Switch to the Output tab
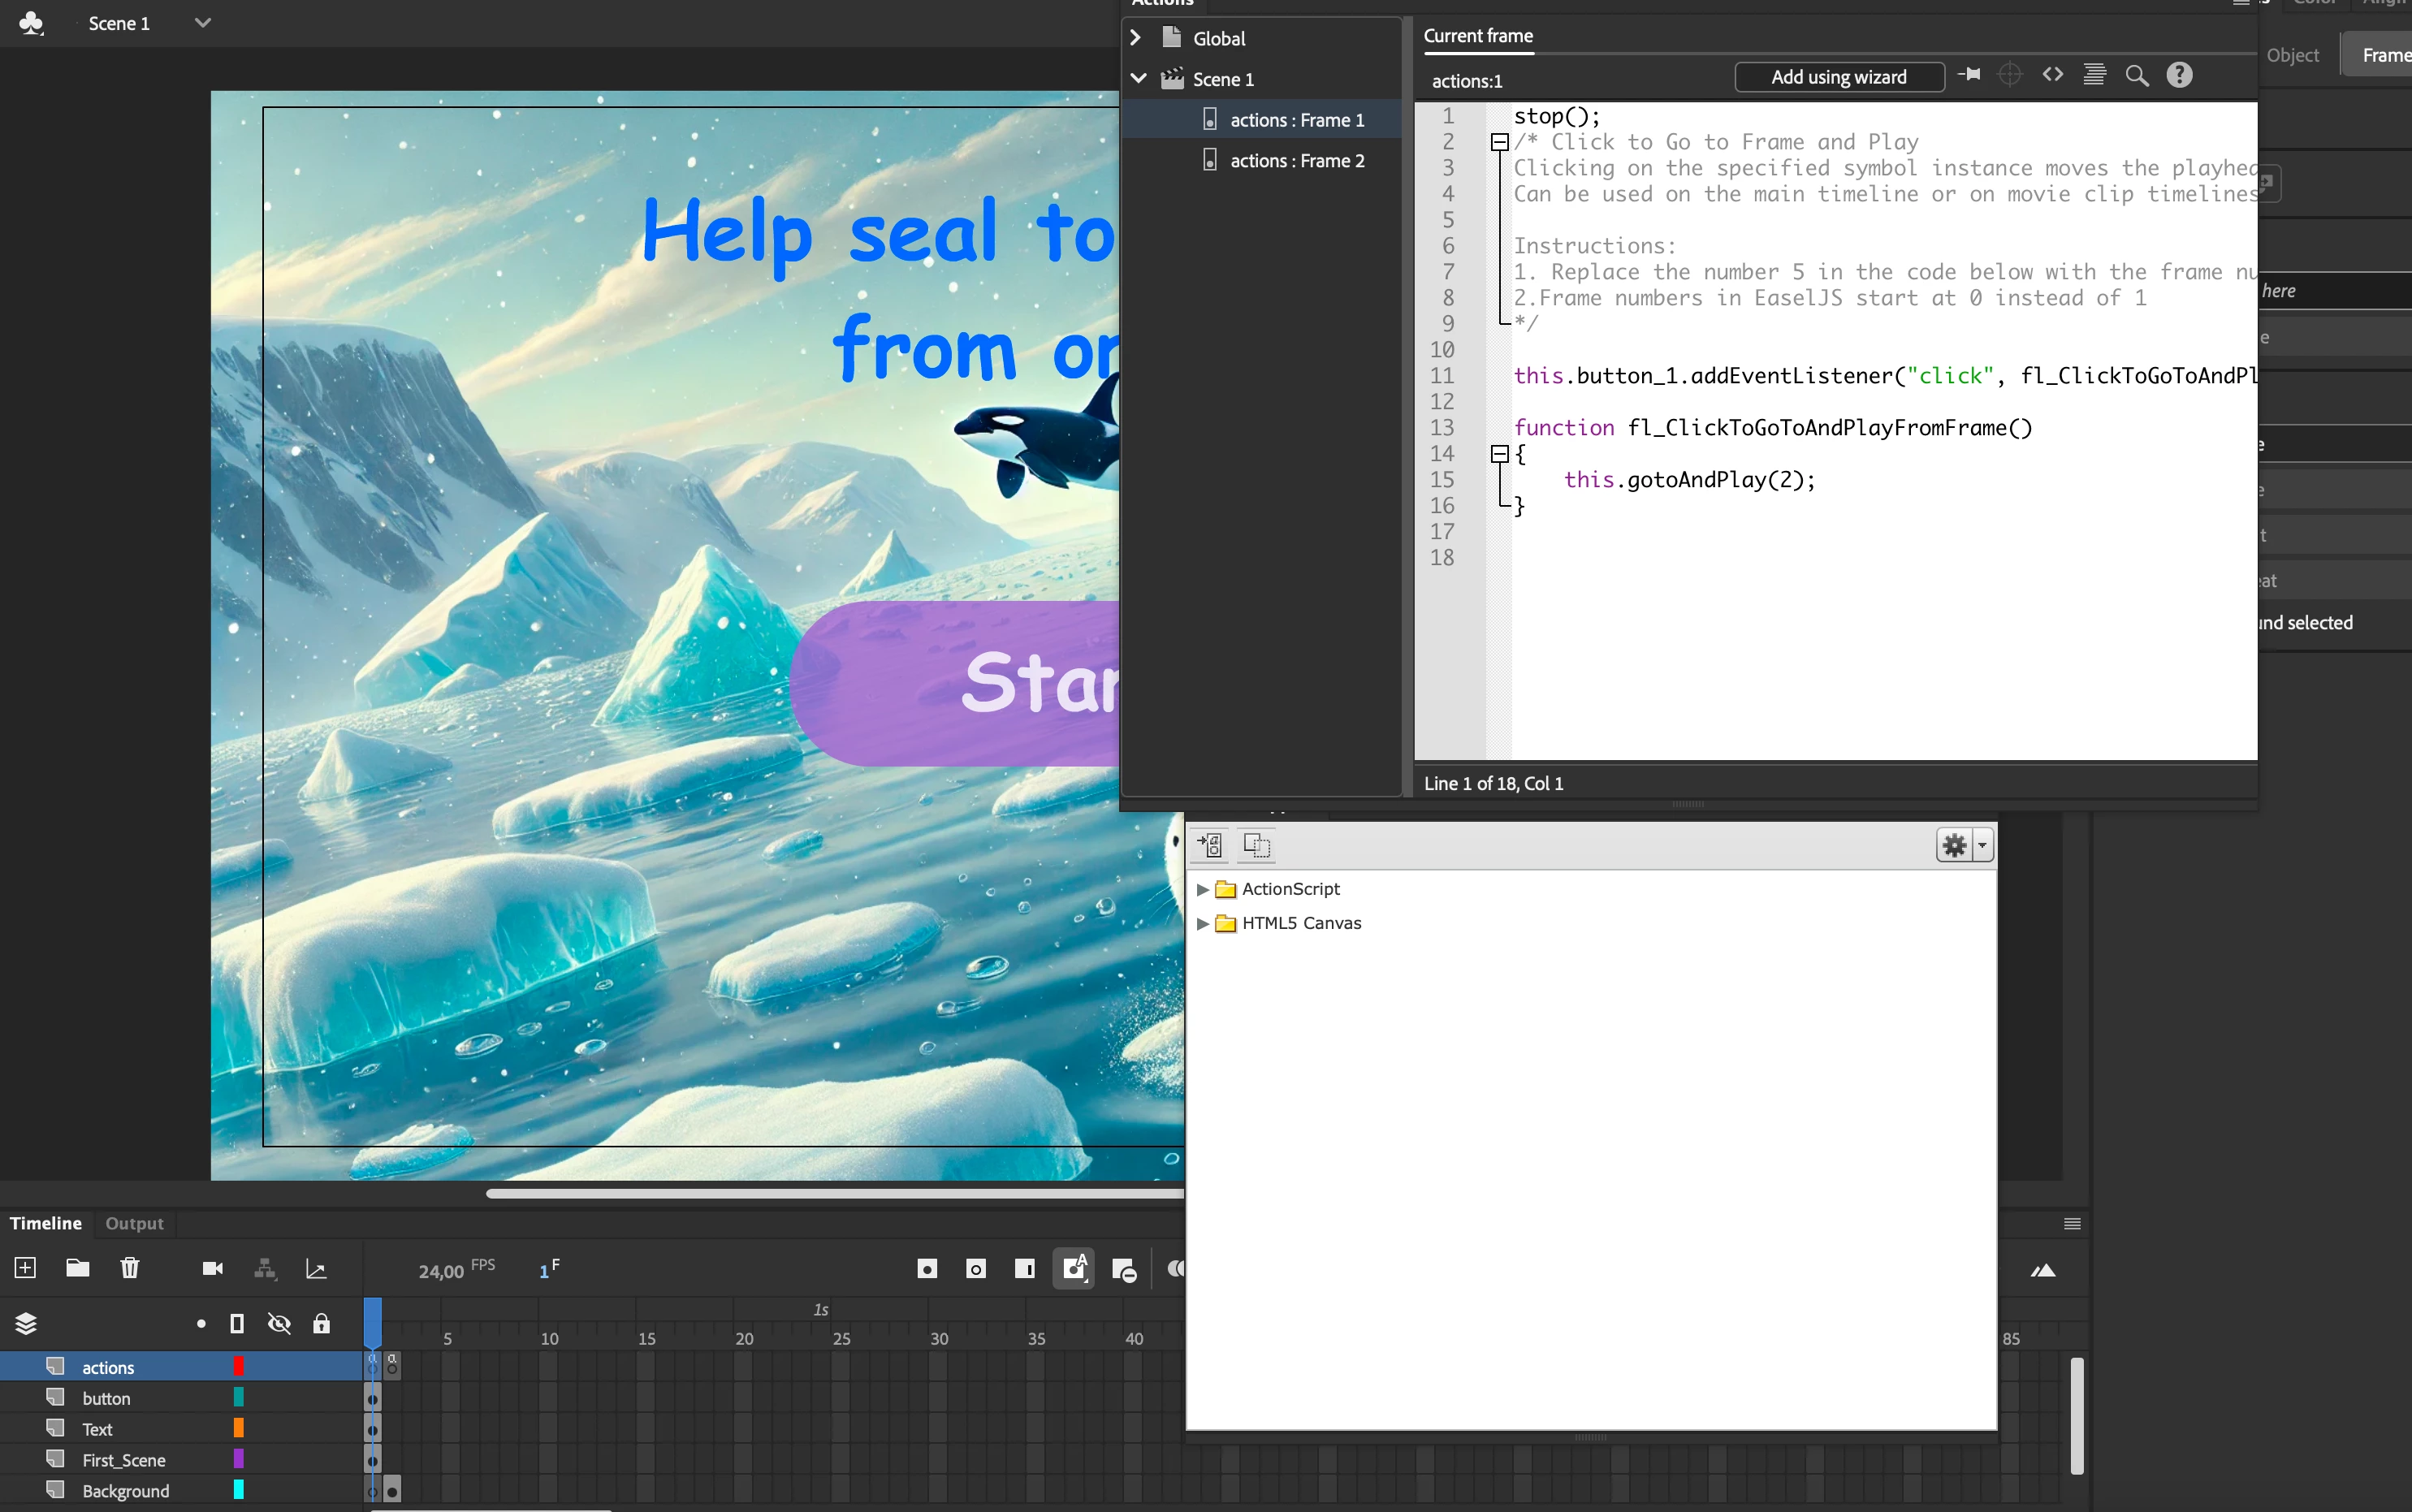The width and height of the screenshot is (2412, 1512). (x=134, y=1223)
